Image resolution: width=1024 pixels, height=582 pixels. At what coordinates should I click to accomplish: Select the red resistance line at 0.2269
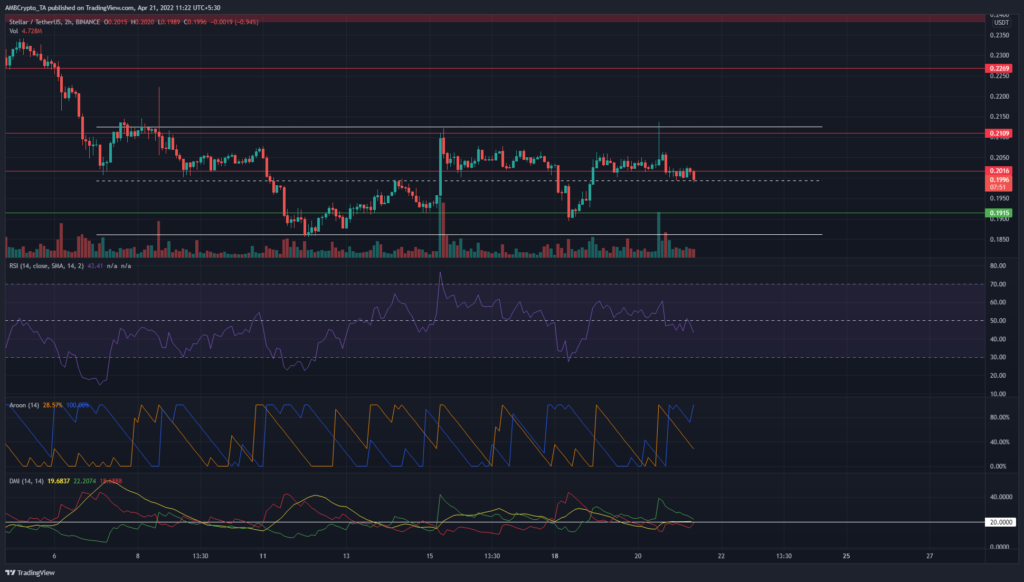[x=500, y=69]
